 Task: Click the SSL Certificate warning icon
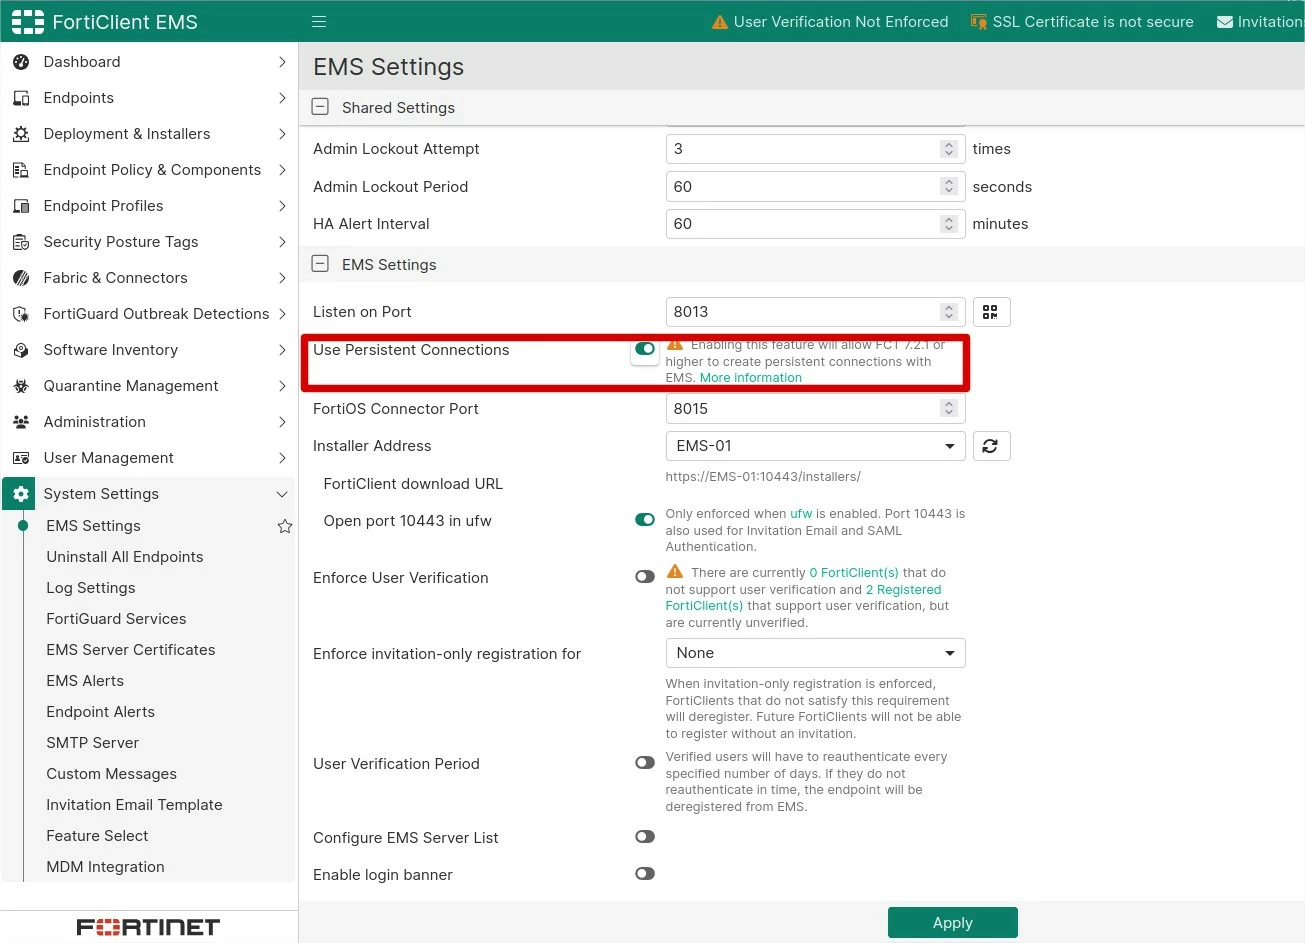[979, 22]
